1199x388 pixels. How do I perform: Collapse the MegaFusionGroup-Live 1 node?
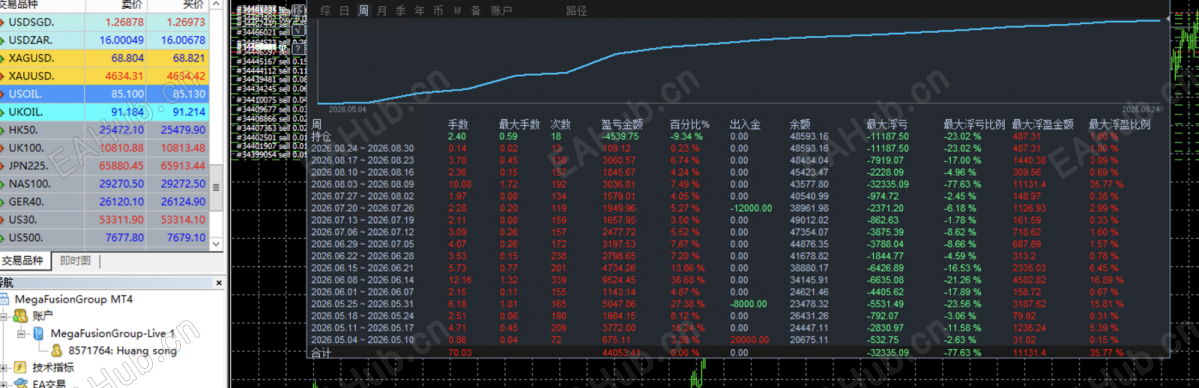(x=21, y=334)
